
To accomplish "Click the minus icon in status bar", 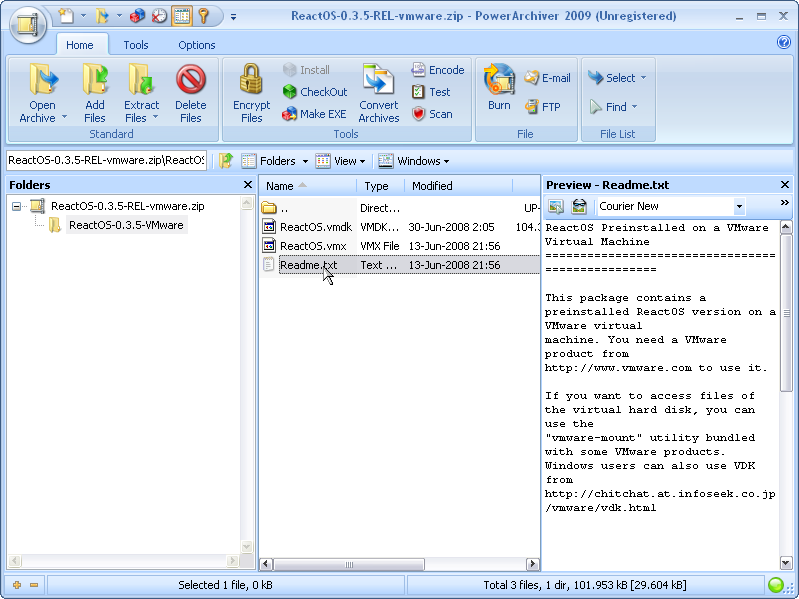I will [x=34, y=585].
